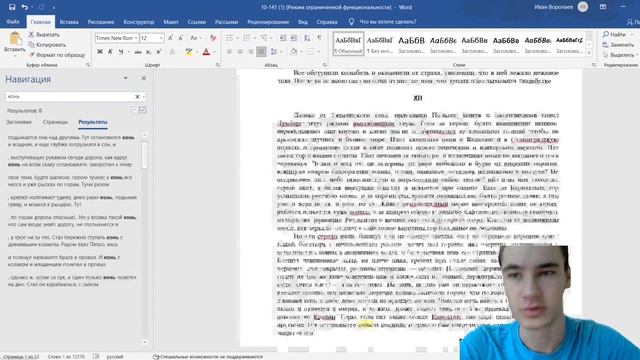Screen dimensions: 640x360
Task: Expand the styles gallery
Action: click(589, 53)
